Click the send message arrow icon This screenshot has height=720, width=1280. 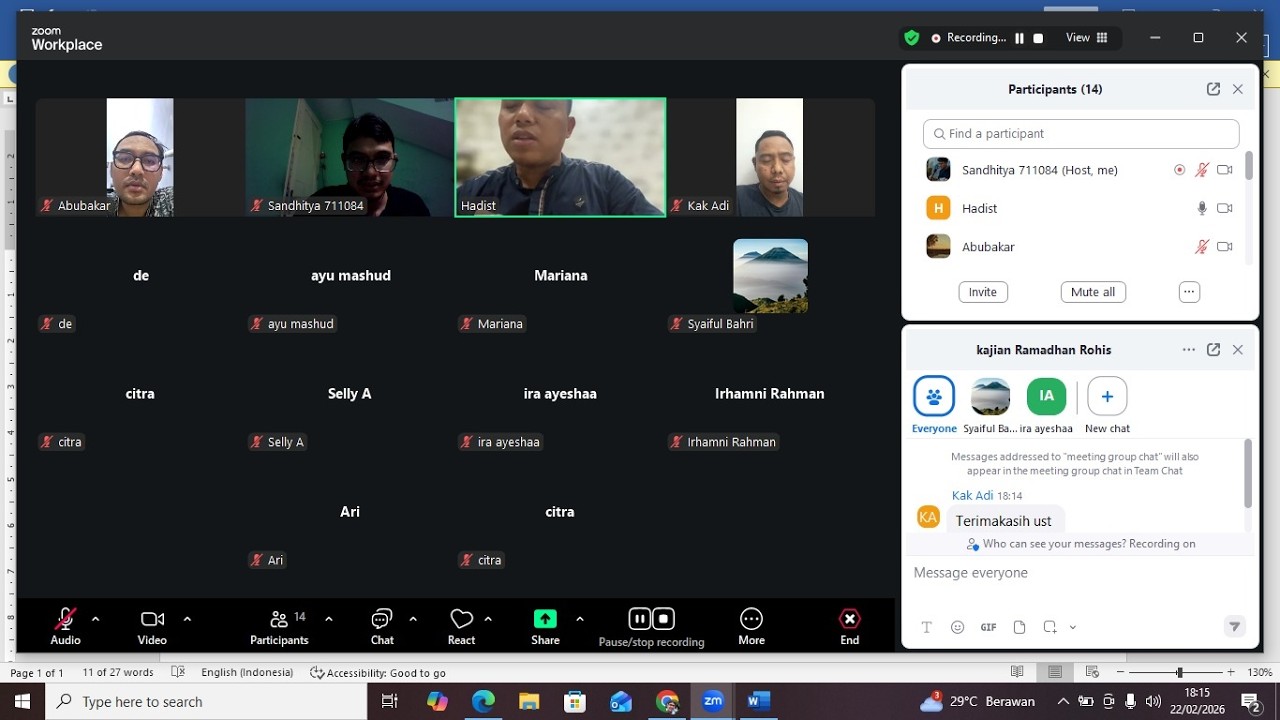click(1235, 627)
